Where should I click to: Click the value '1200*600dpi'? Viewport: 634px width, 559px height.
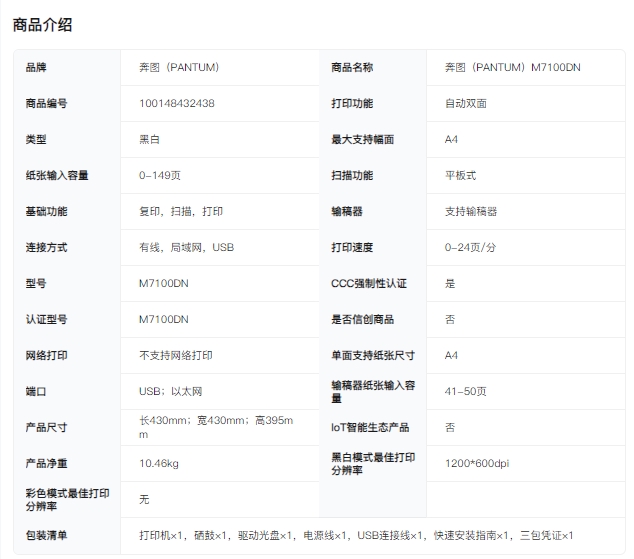477,463
